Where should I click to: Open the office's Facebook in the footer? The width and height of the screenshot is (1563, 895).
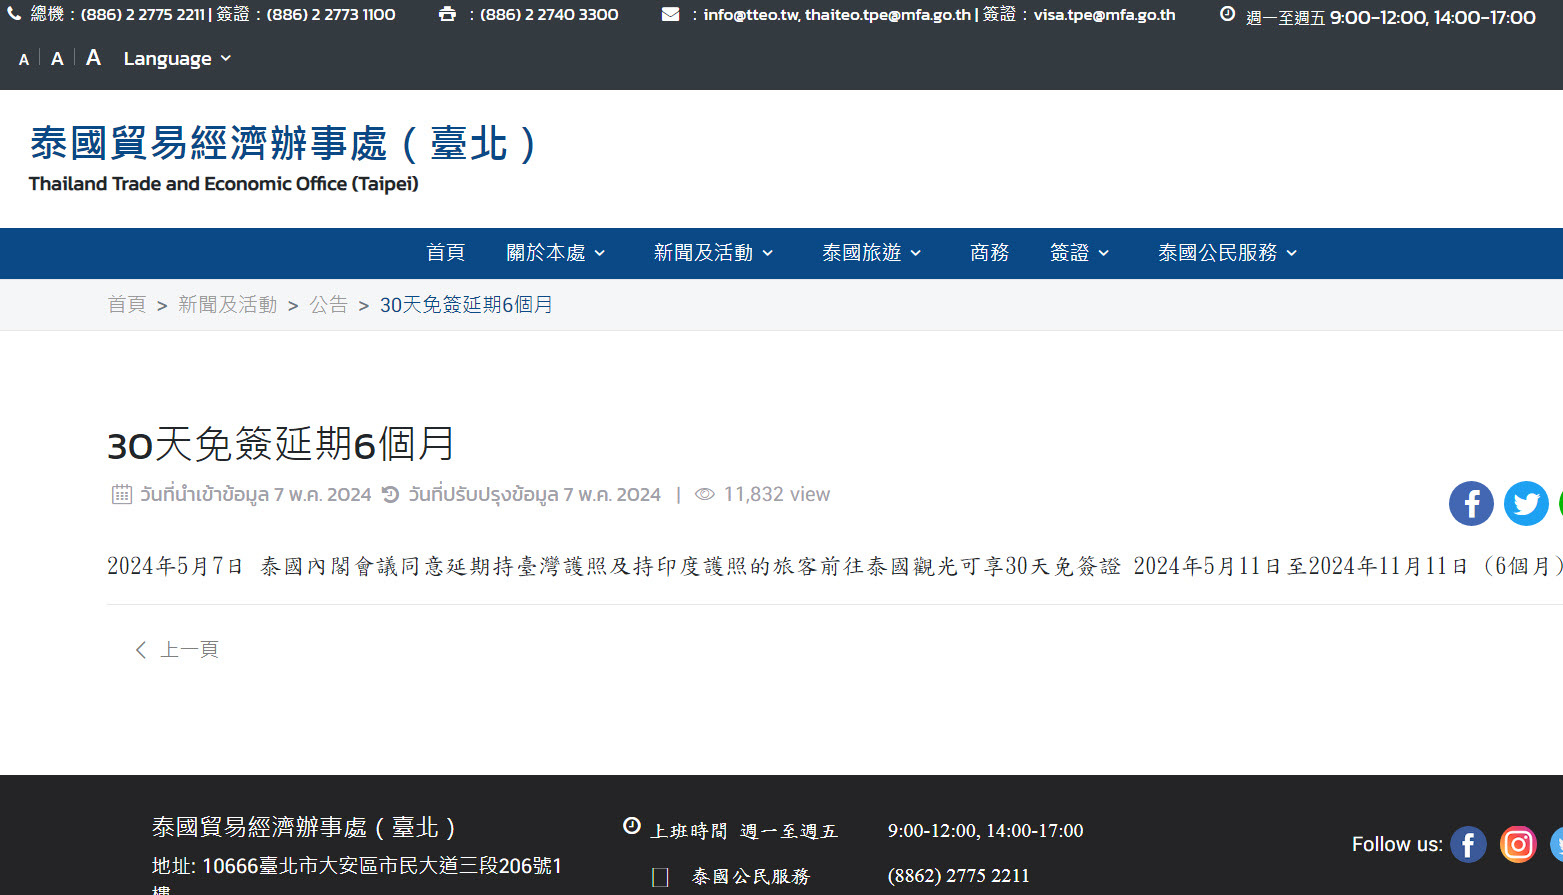click(1468, 844)
